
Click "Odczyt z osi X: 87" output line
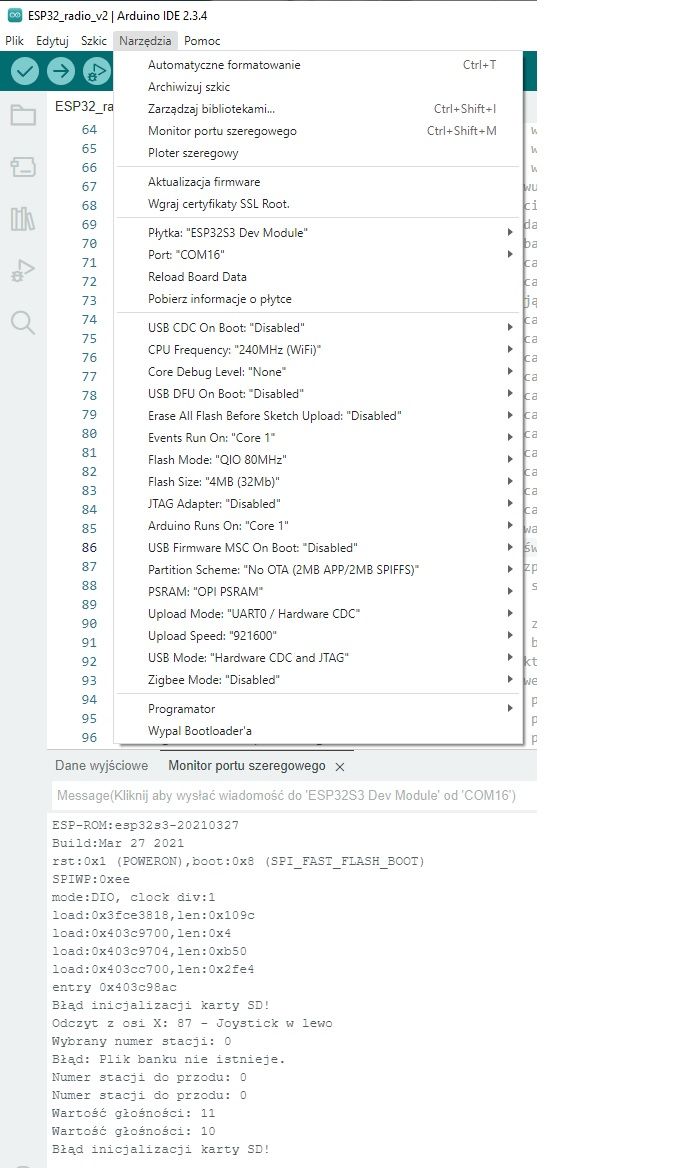coord(192,1023)
